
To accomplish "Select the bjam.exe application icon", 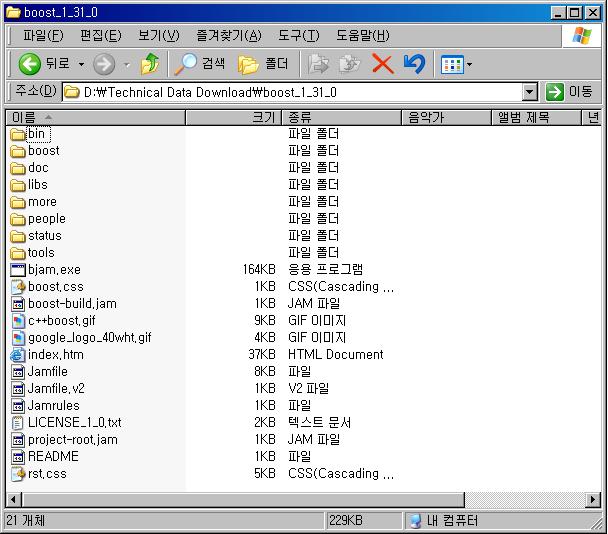I will tap(18, 270).
